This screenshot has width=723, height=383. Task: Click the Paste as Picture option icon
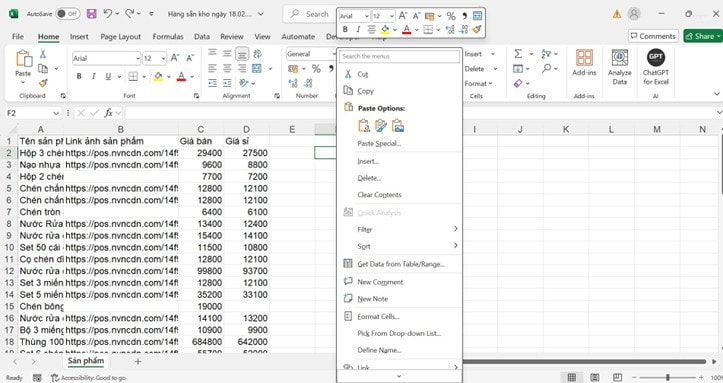(x=397, y=125)
